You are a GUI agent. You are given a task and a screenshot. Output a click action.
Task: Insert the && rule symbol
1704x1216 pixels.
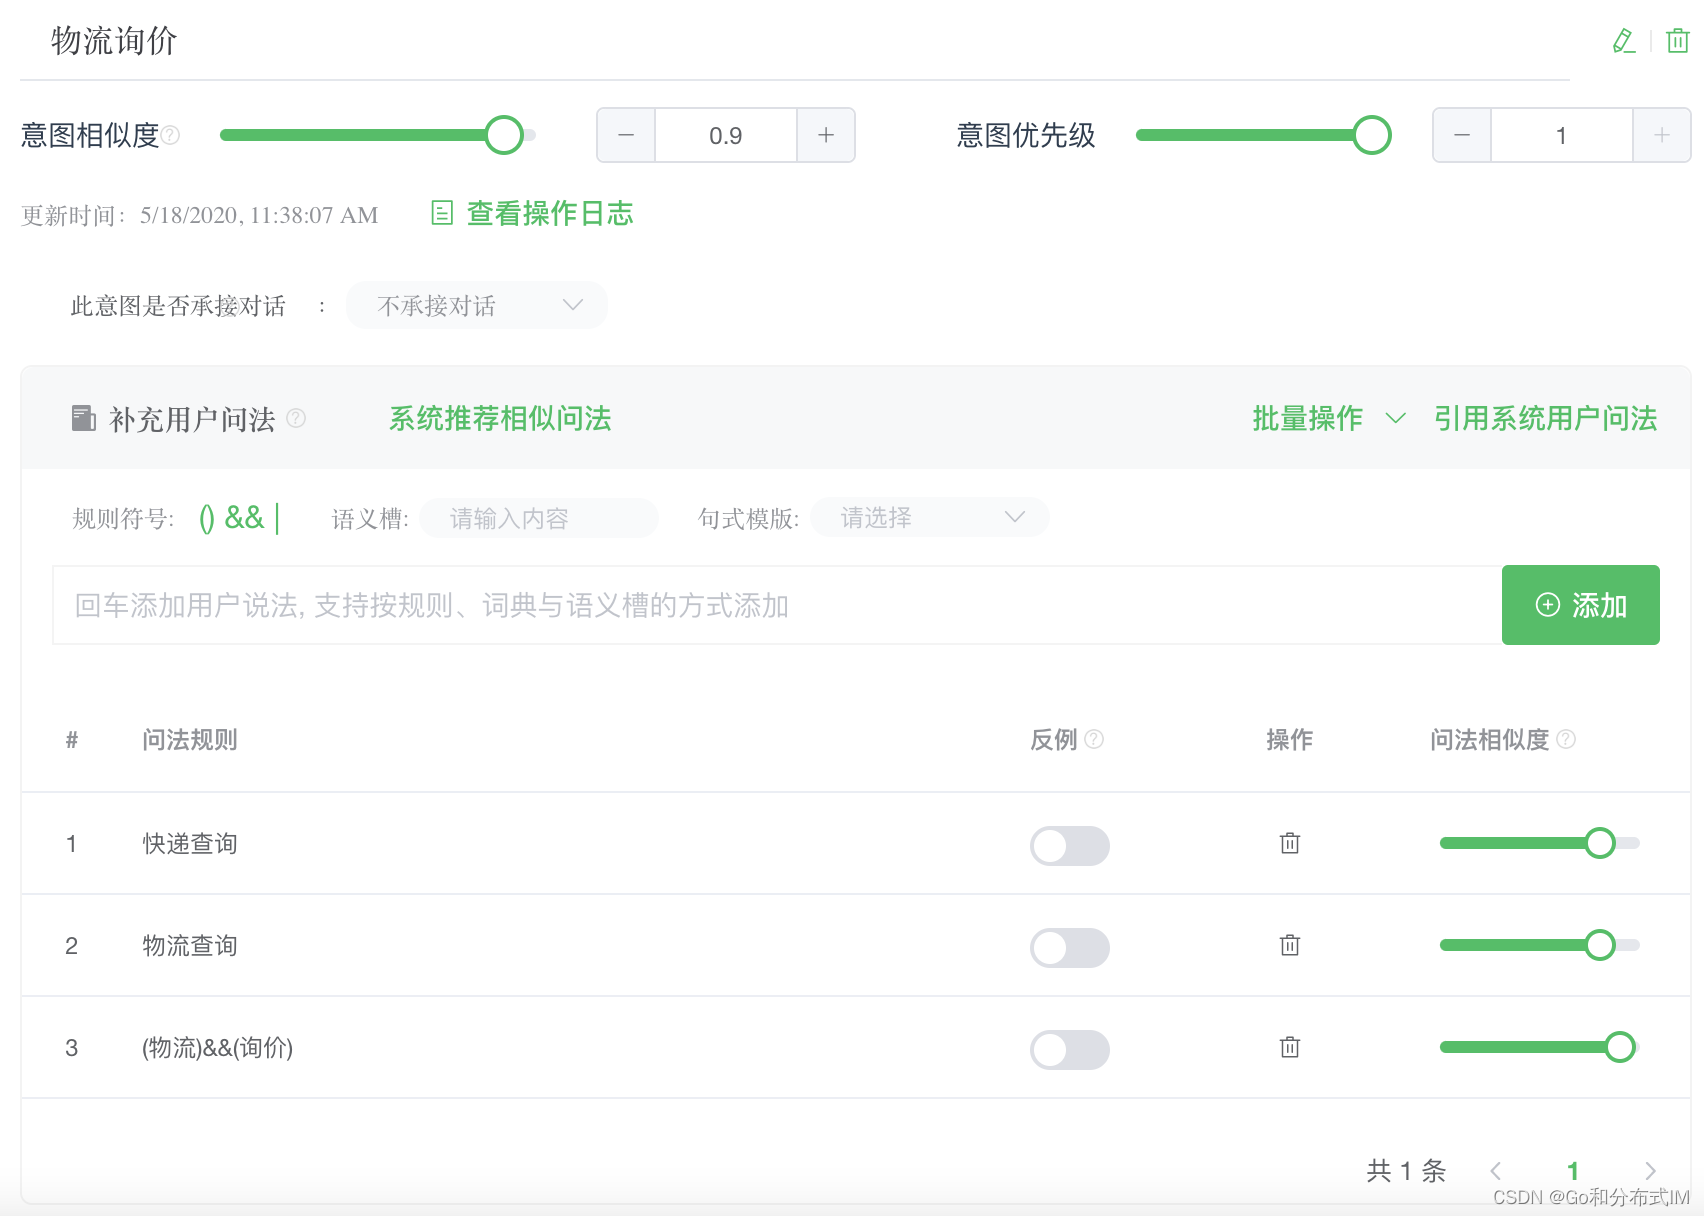(244, 518)
